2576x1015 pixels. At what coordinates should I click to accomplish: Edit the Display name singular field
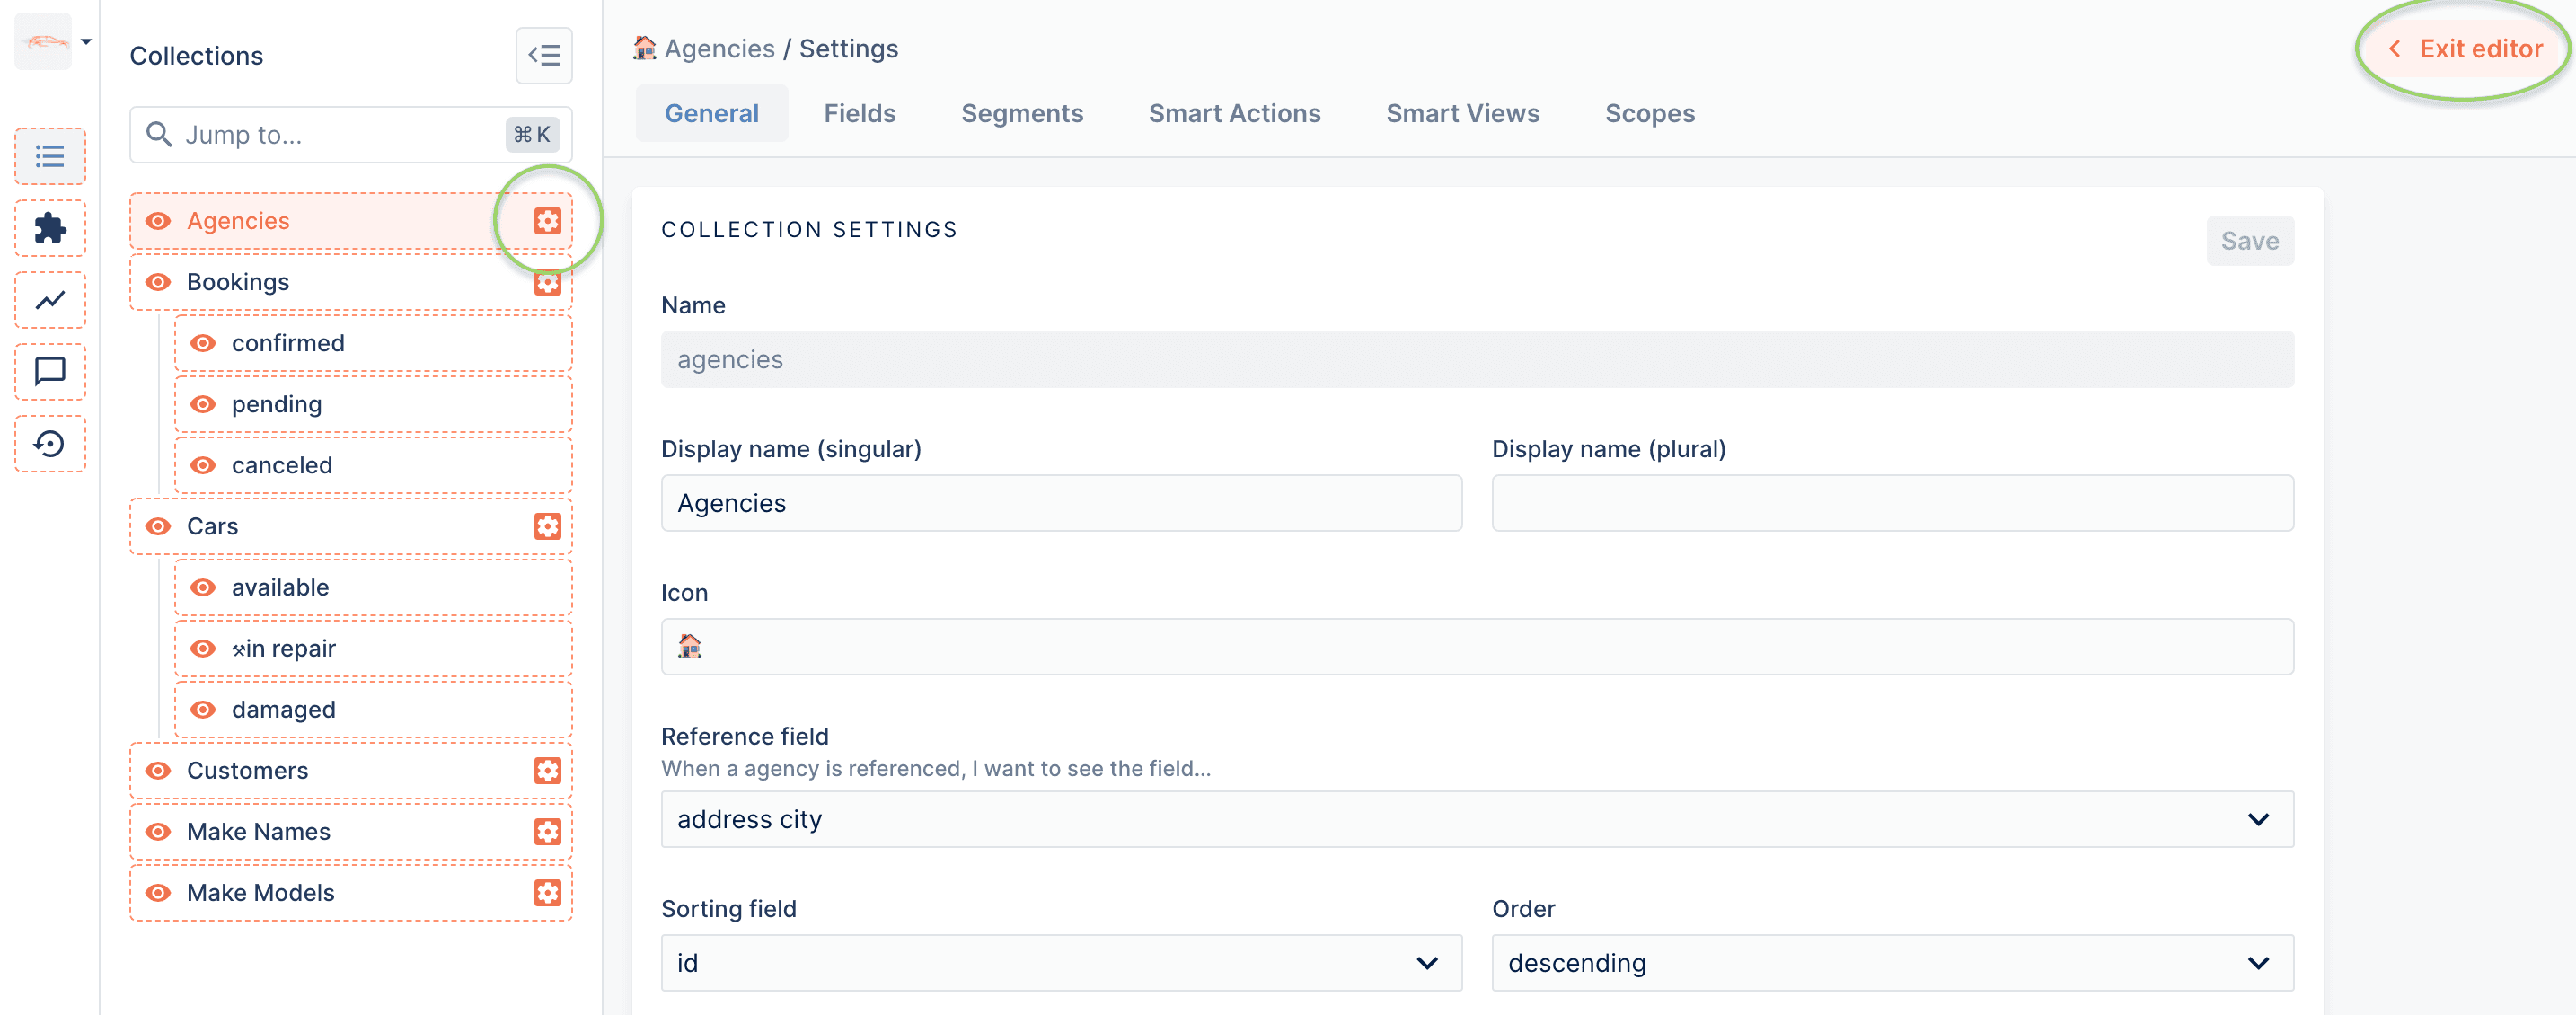(x=1061, y=503)
